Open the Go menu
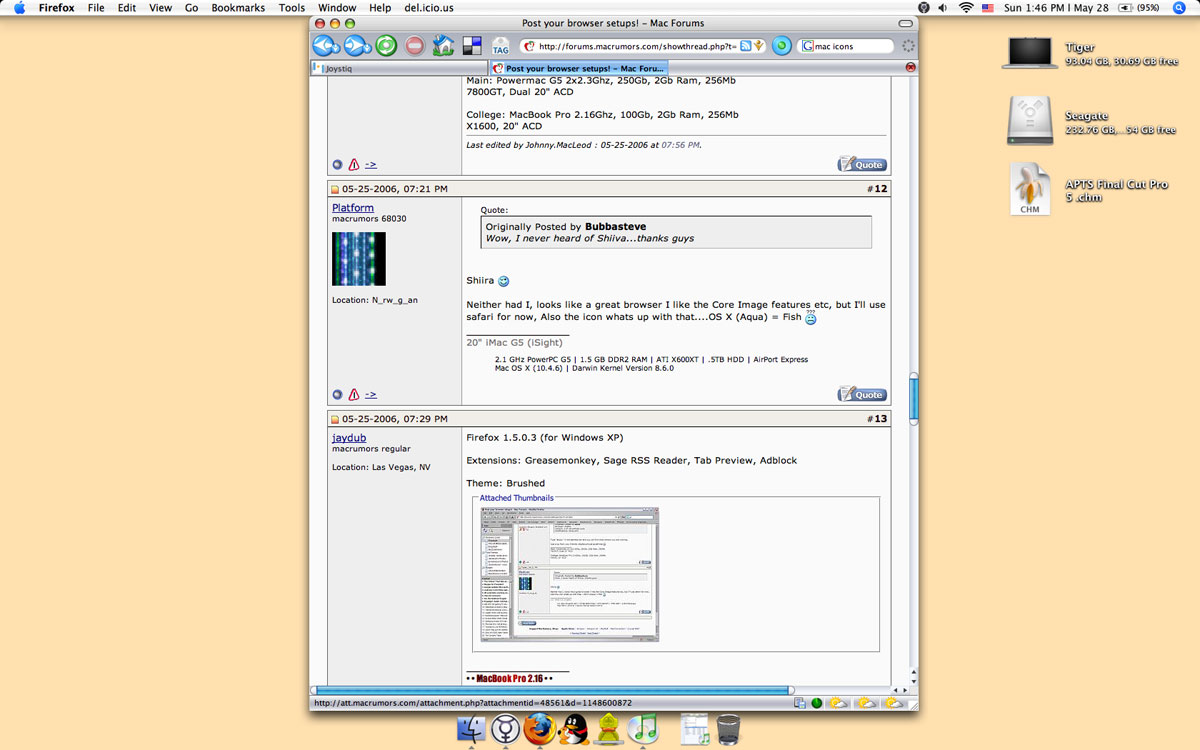 (191, 7)
